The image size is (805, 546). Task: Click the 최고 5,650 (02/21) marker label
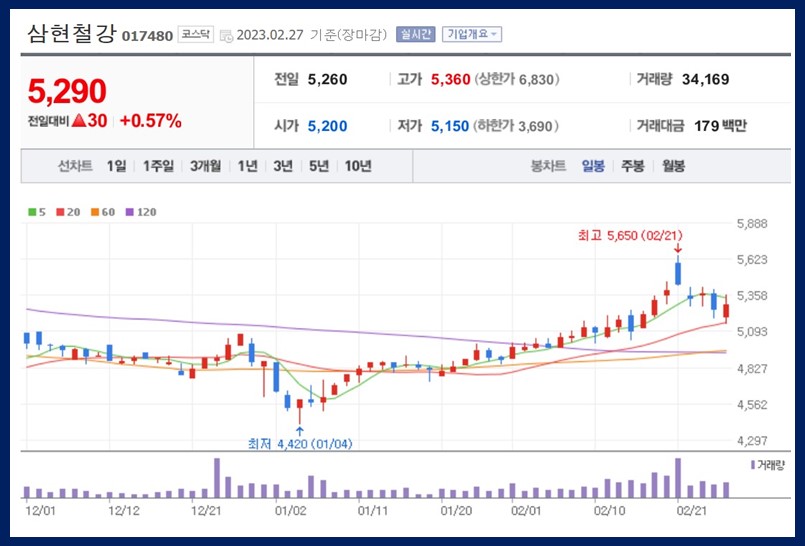point(630,236)
